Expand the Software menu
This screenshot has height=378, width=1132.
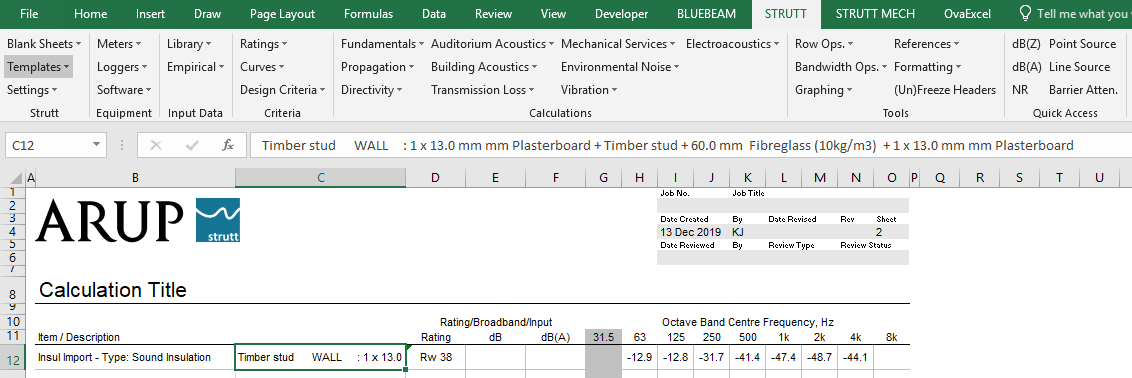point(124,90)
